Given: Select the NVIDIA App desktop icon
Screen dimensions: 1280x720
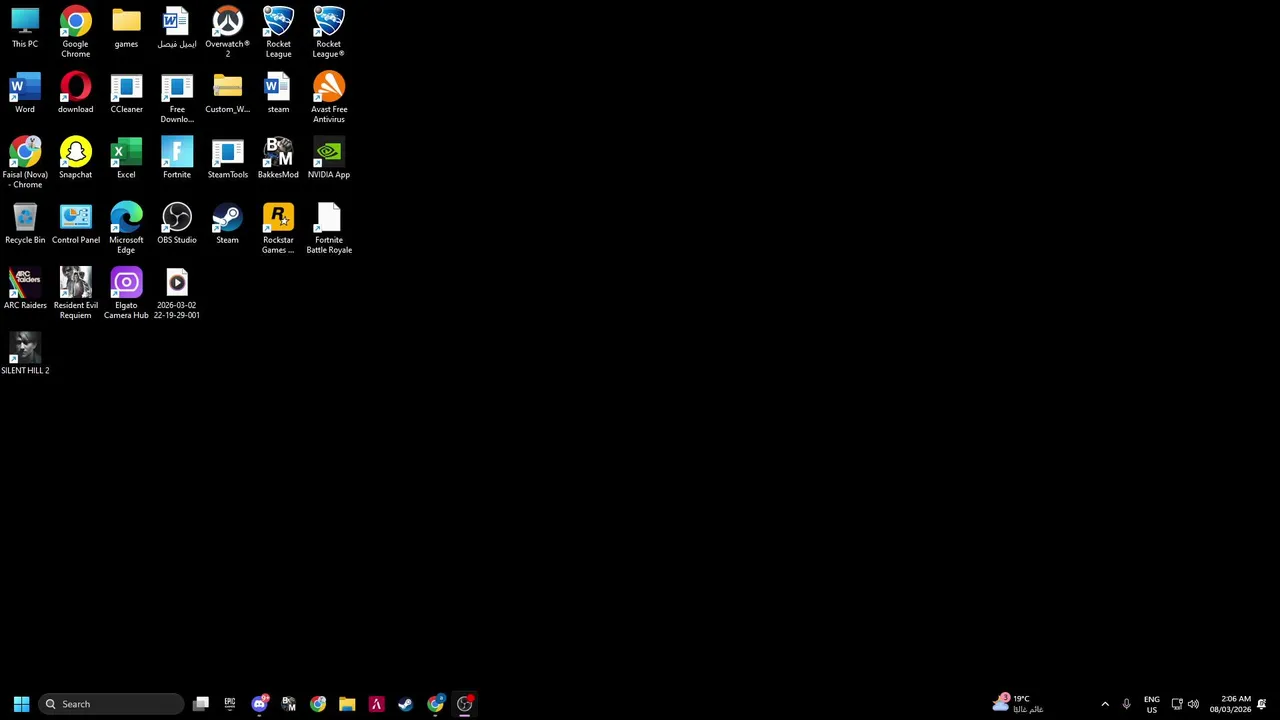Looking at the screenshot, I should [329, 158].
